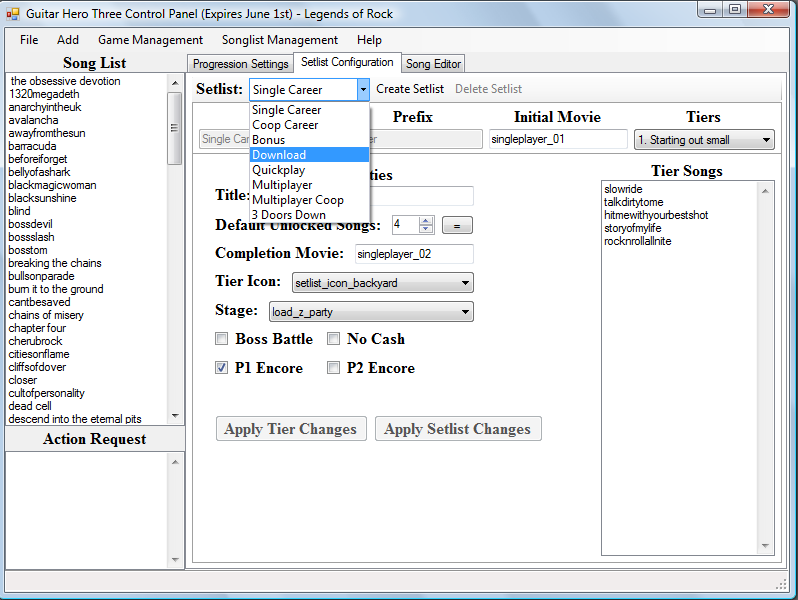
Task: Select 'the obsessive devotion' in Song List
Action: click(65, 81)
